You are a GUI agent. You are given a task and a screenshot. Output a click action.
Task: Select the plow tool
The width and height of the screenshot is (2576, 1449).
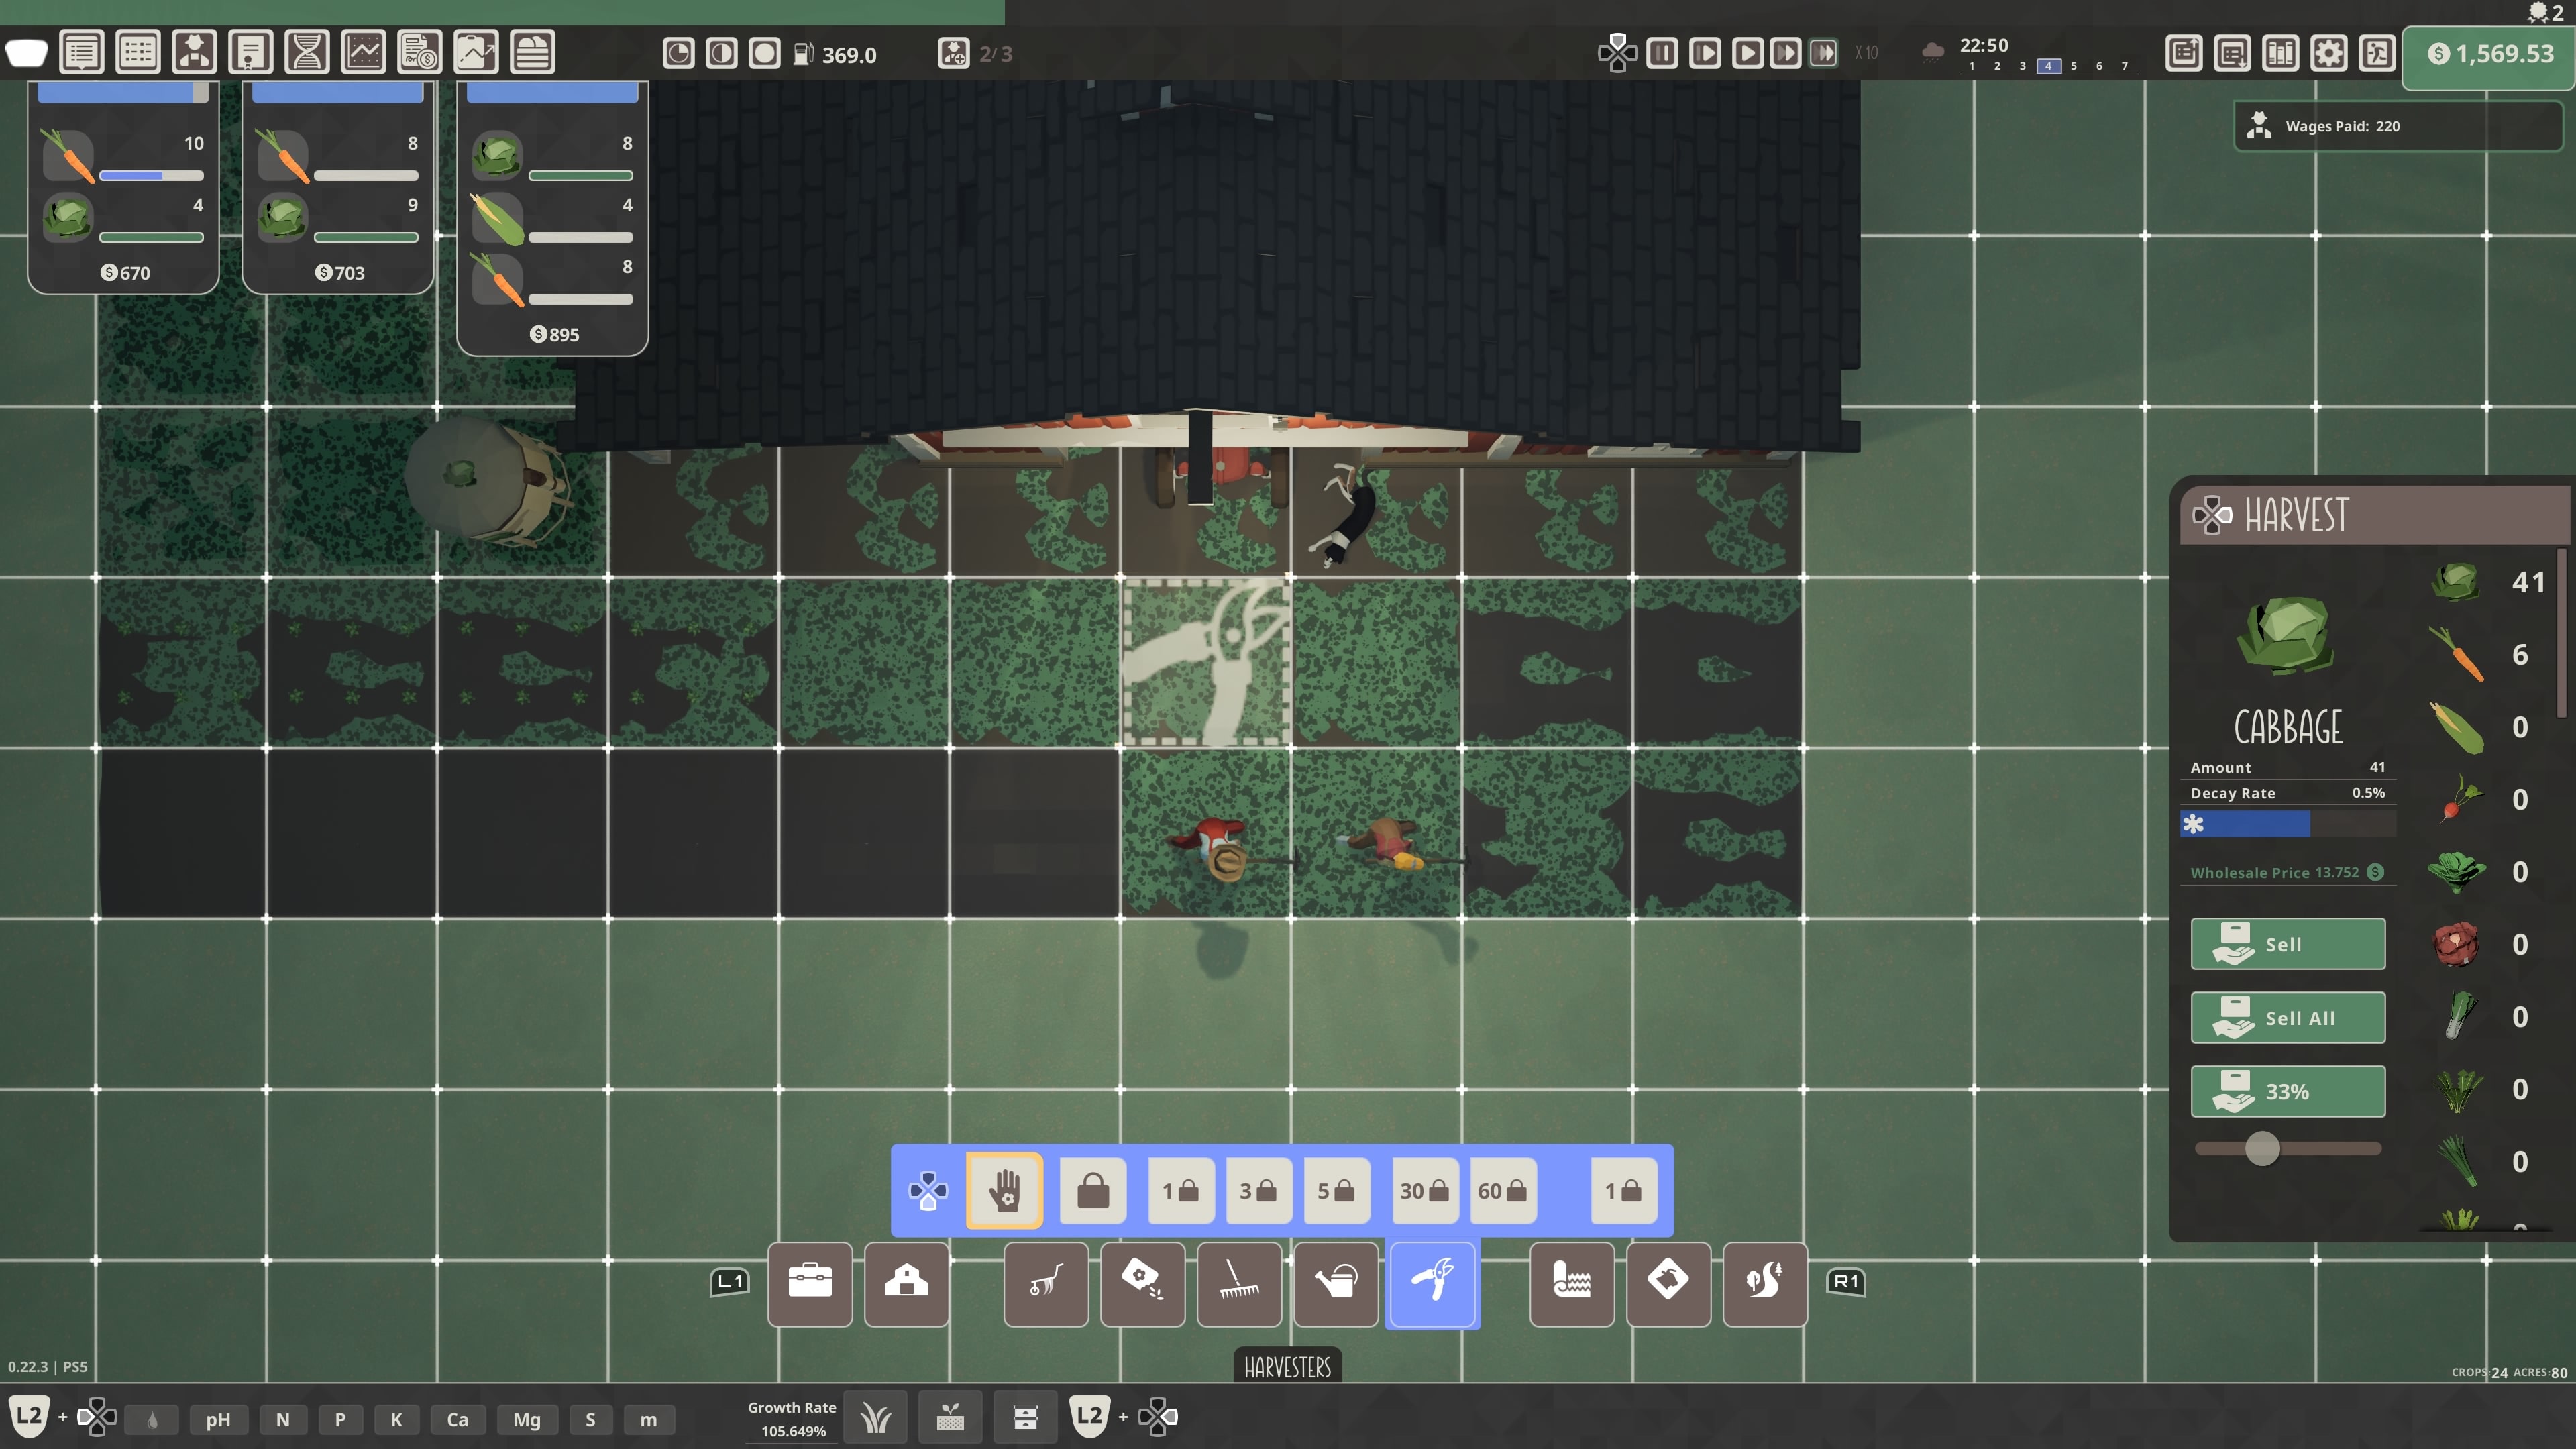click(x=1045, y=1285)
